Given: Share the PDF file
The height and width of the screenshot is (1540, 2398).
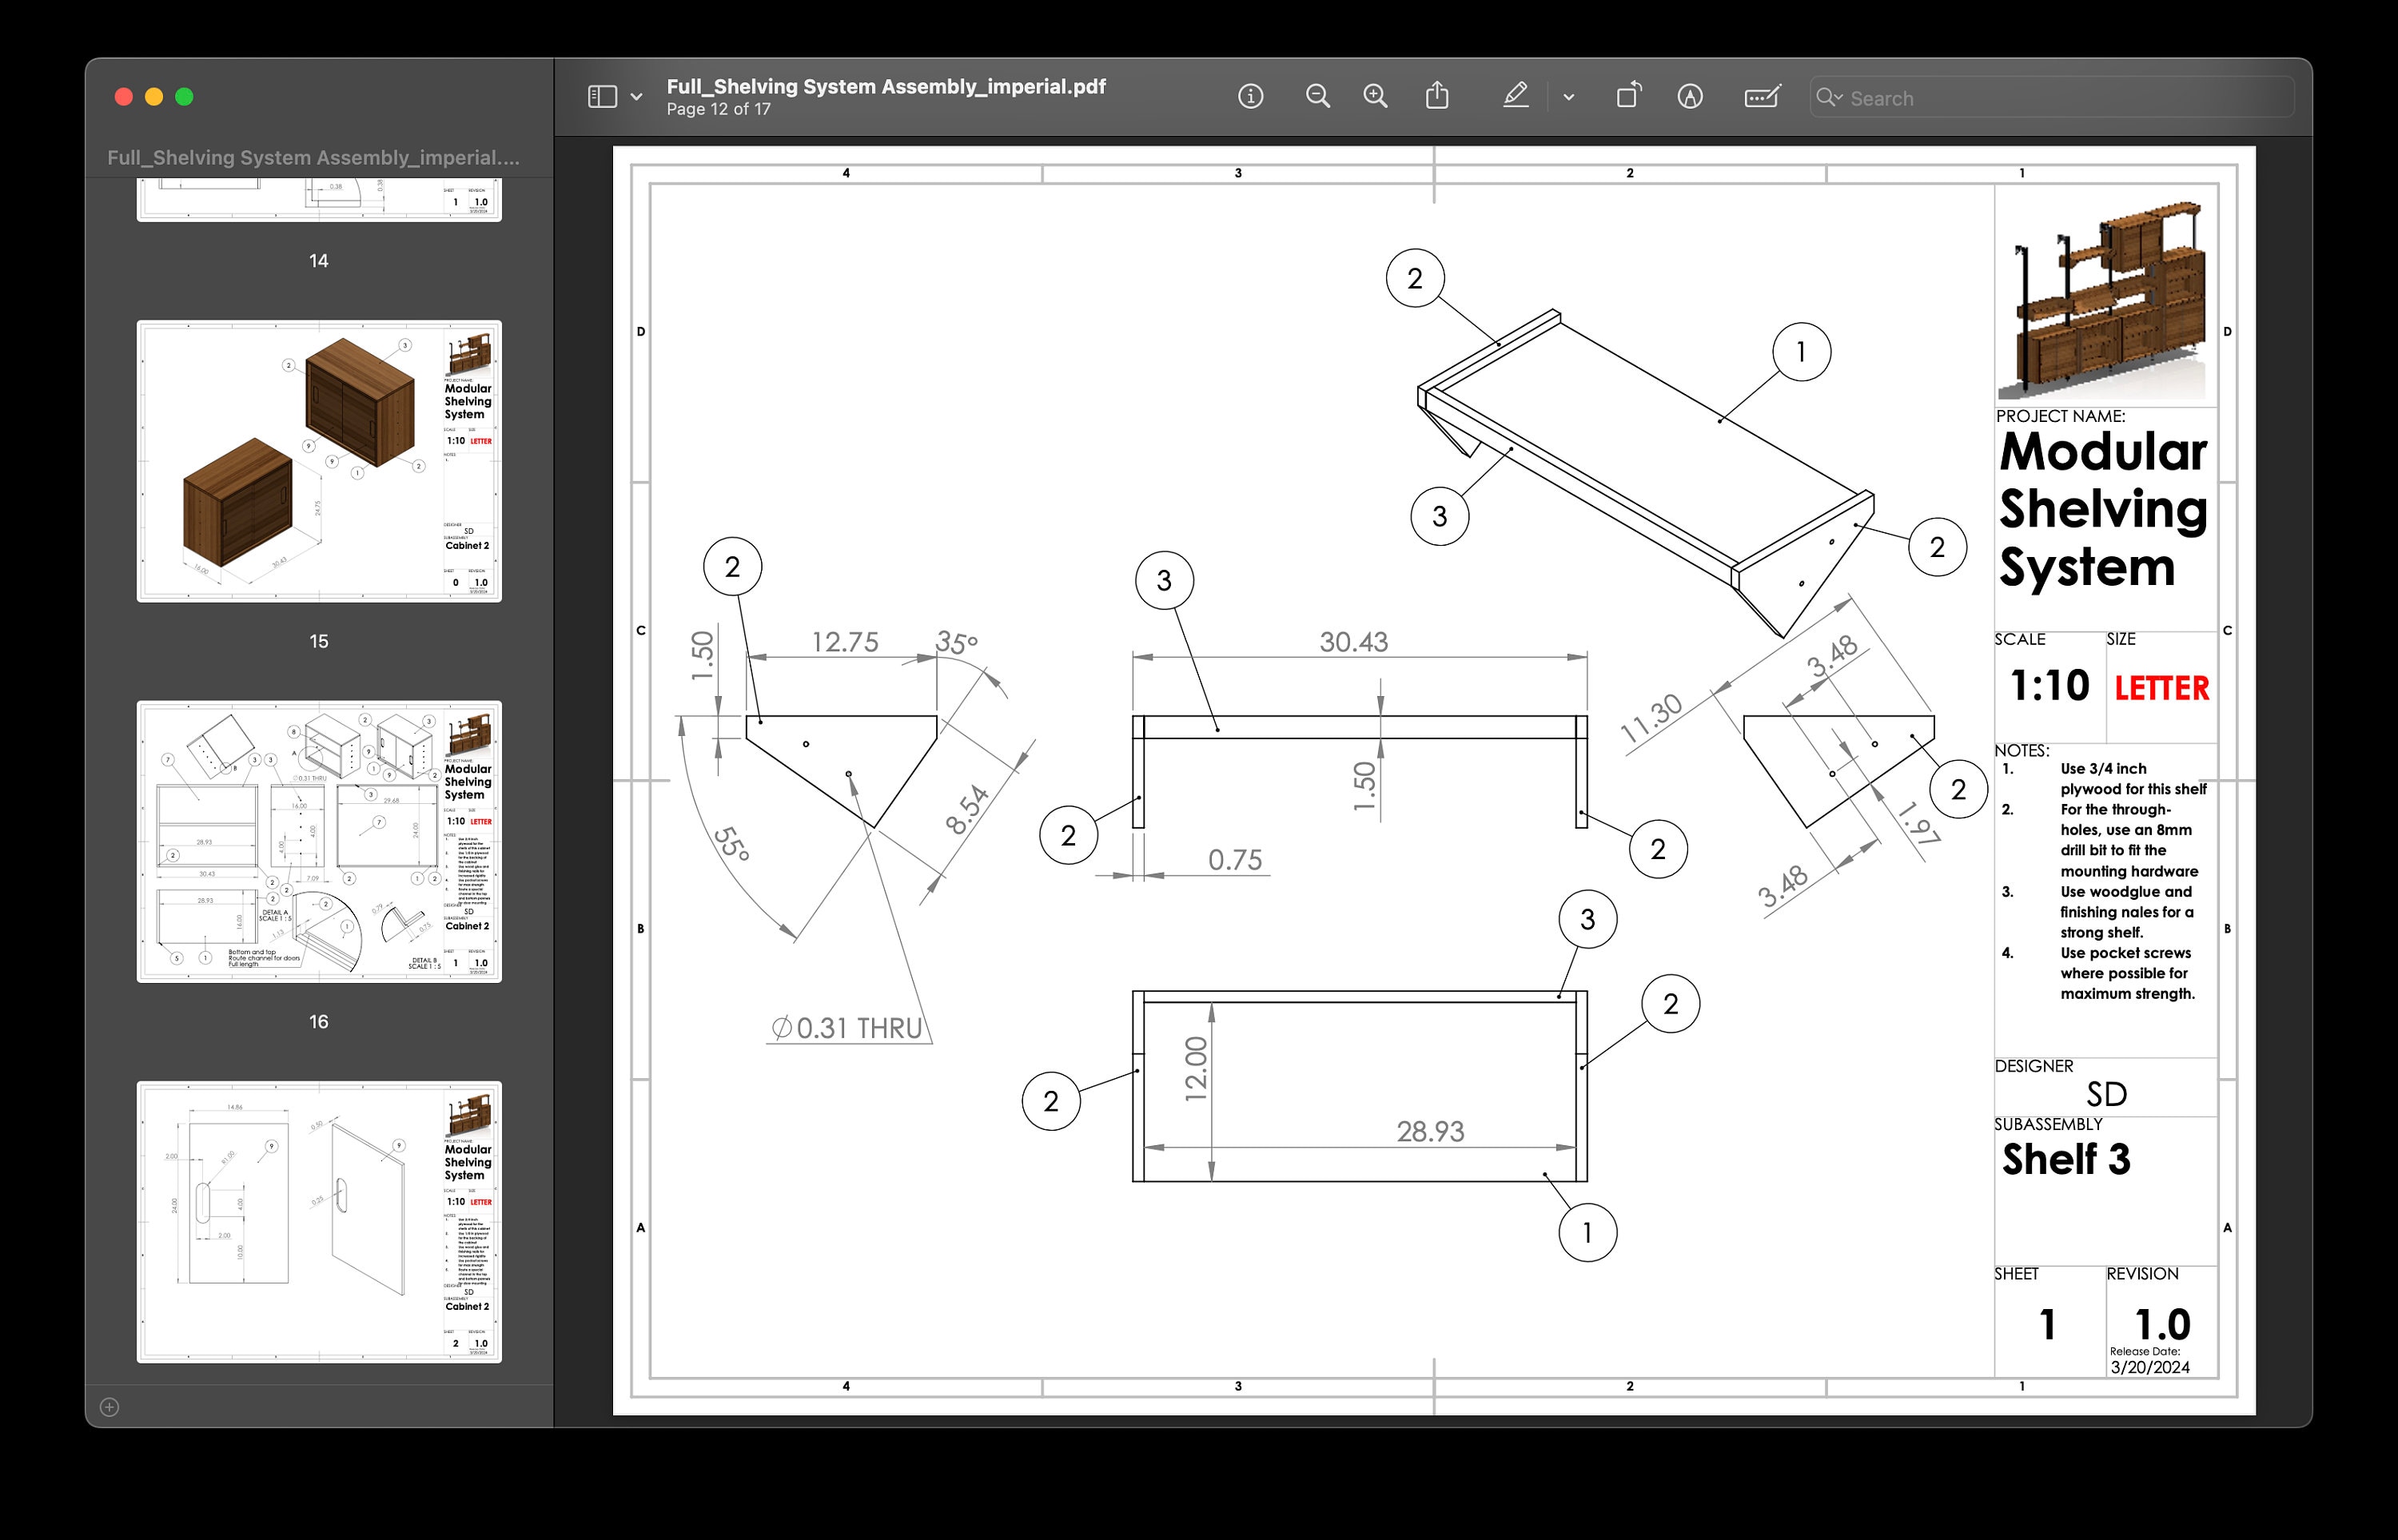Looking at the screenshot, I should [1438, 96].
